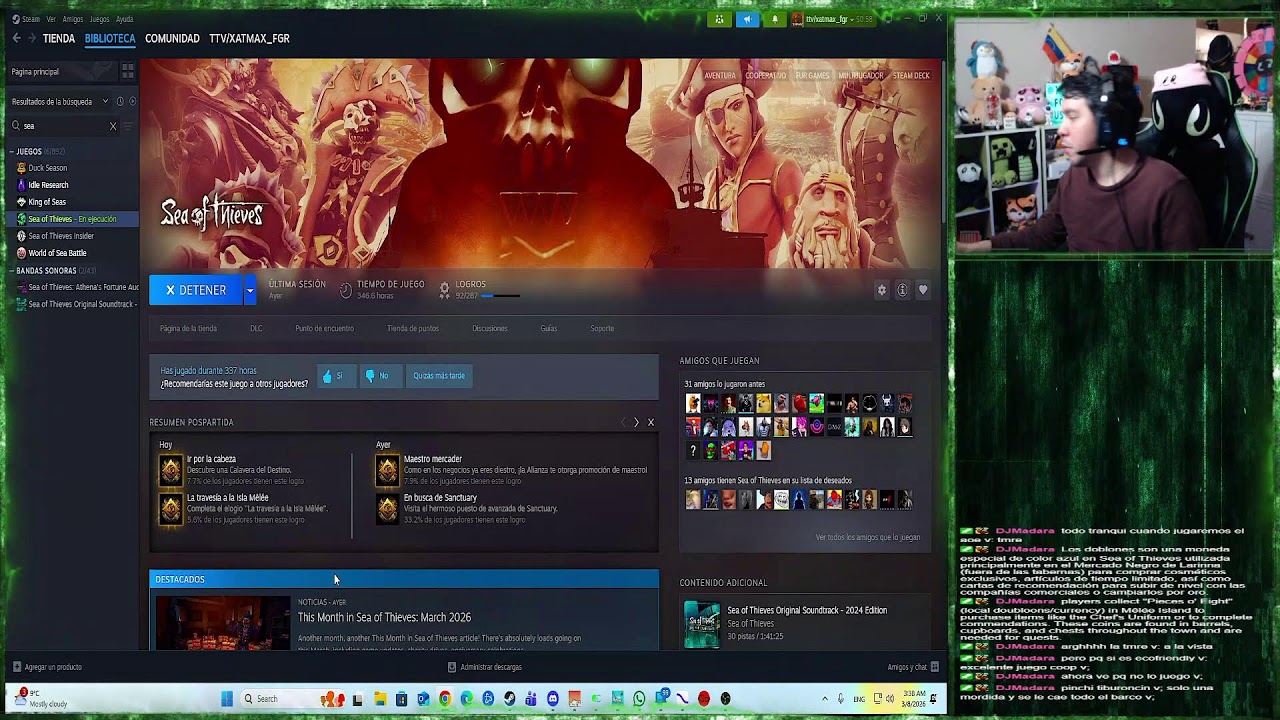Open the March 2026 news thumbnail

[x=222, y=623]
